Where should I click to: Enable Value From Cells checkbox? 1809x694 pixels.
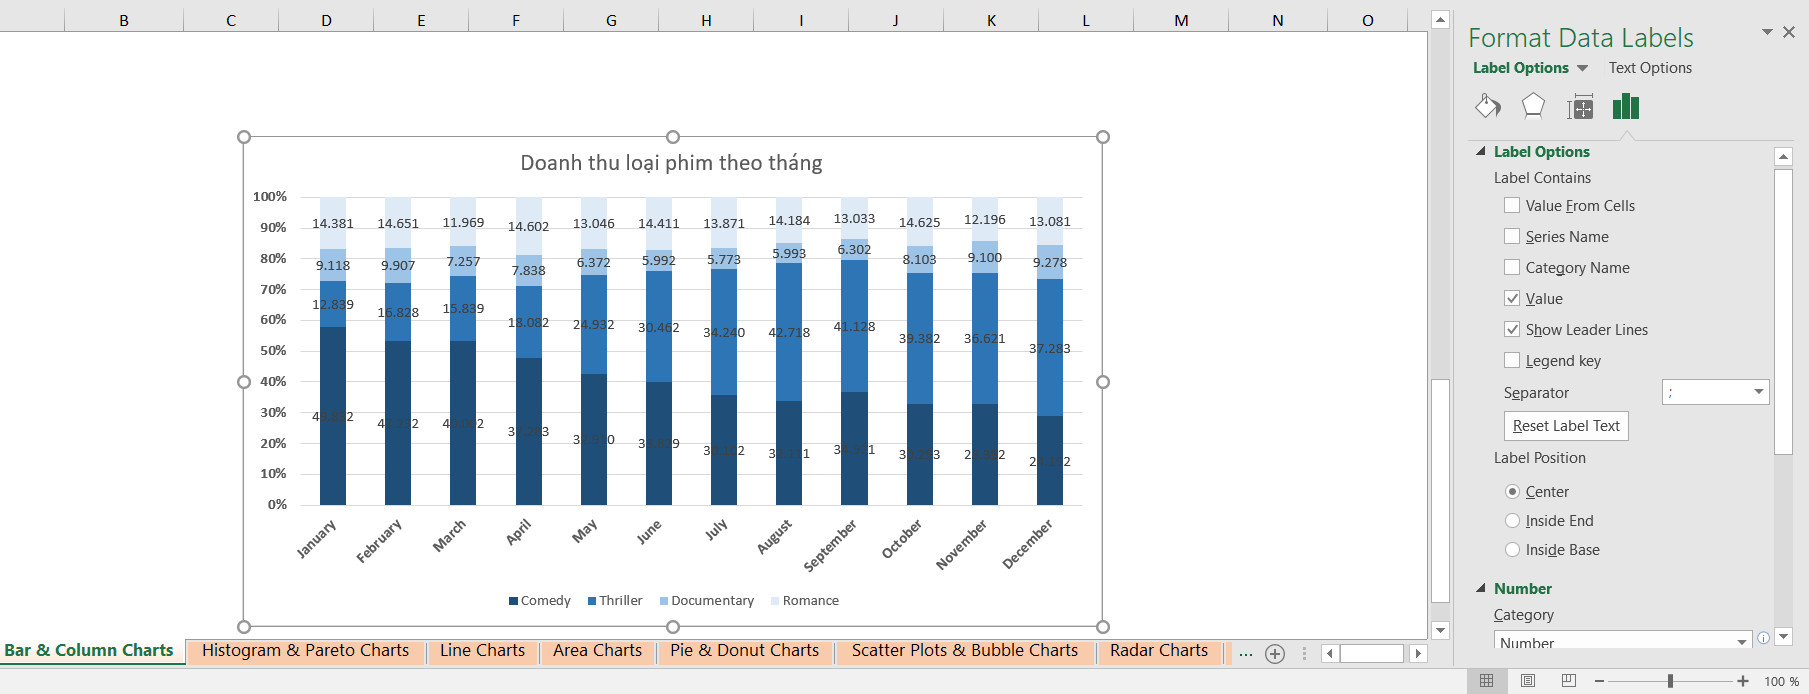1512,205
